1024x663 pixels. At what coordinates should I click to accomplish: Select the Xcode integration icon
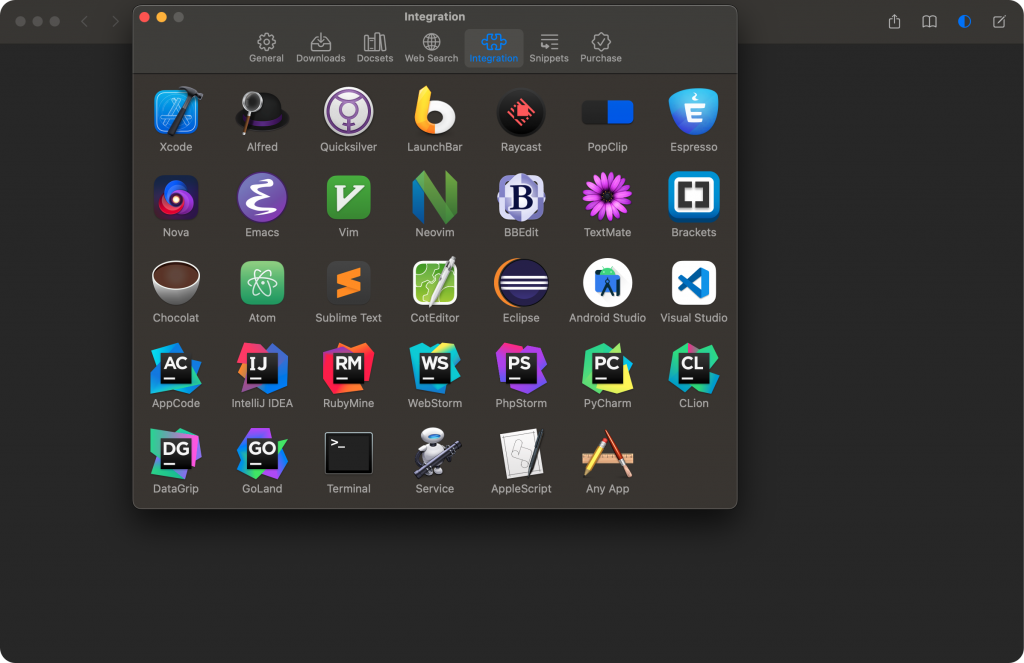(176, 112)
